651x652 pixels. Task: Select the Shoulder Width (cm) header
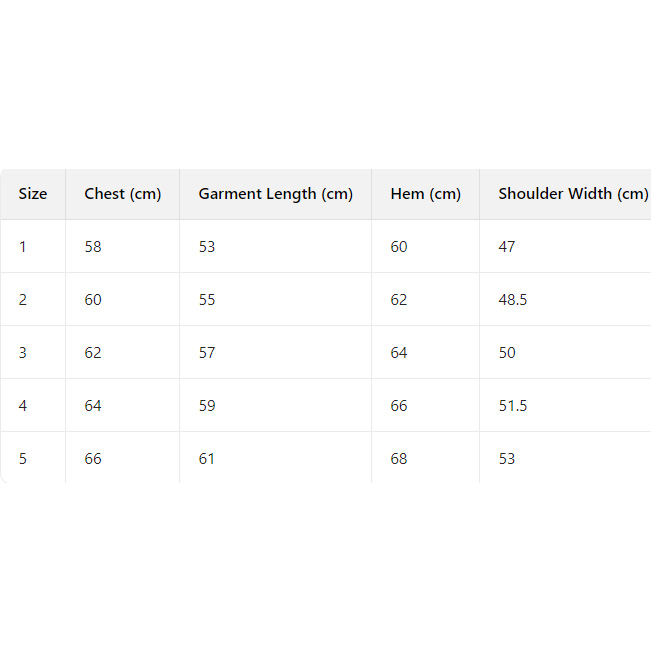point(573,194)
